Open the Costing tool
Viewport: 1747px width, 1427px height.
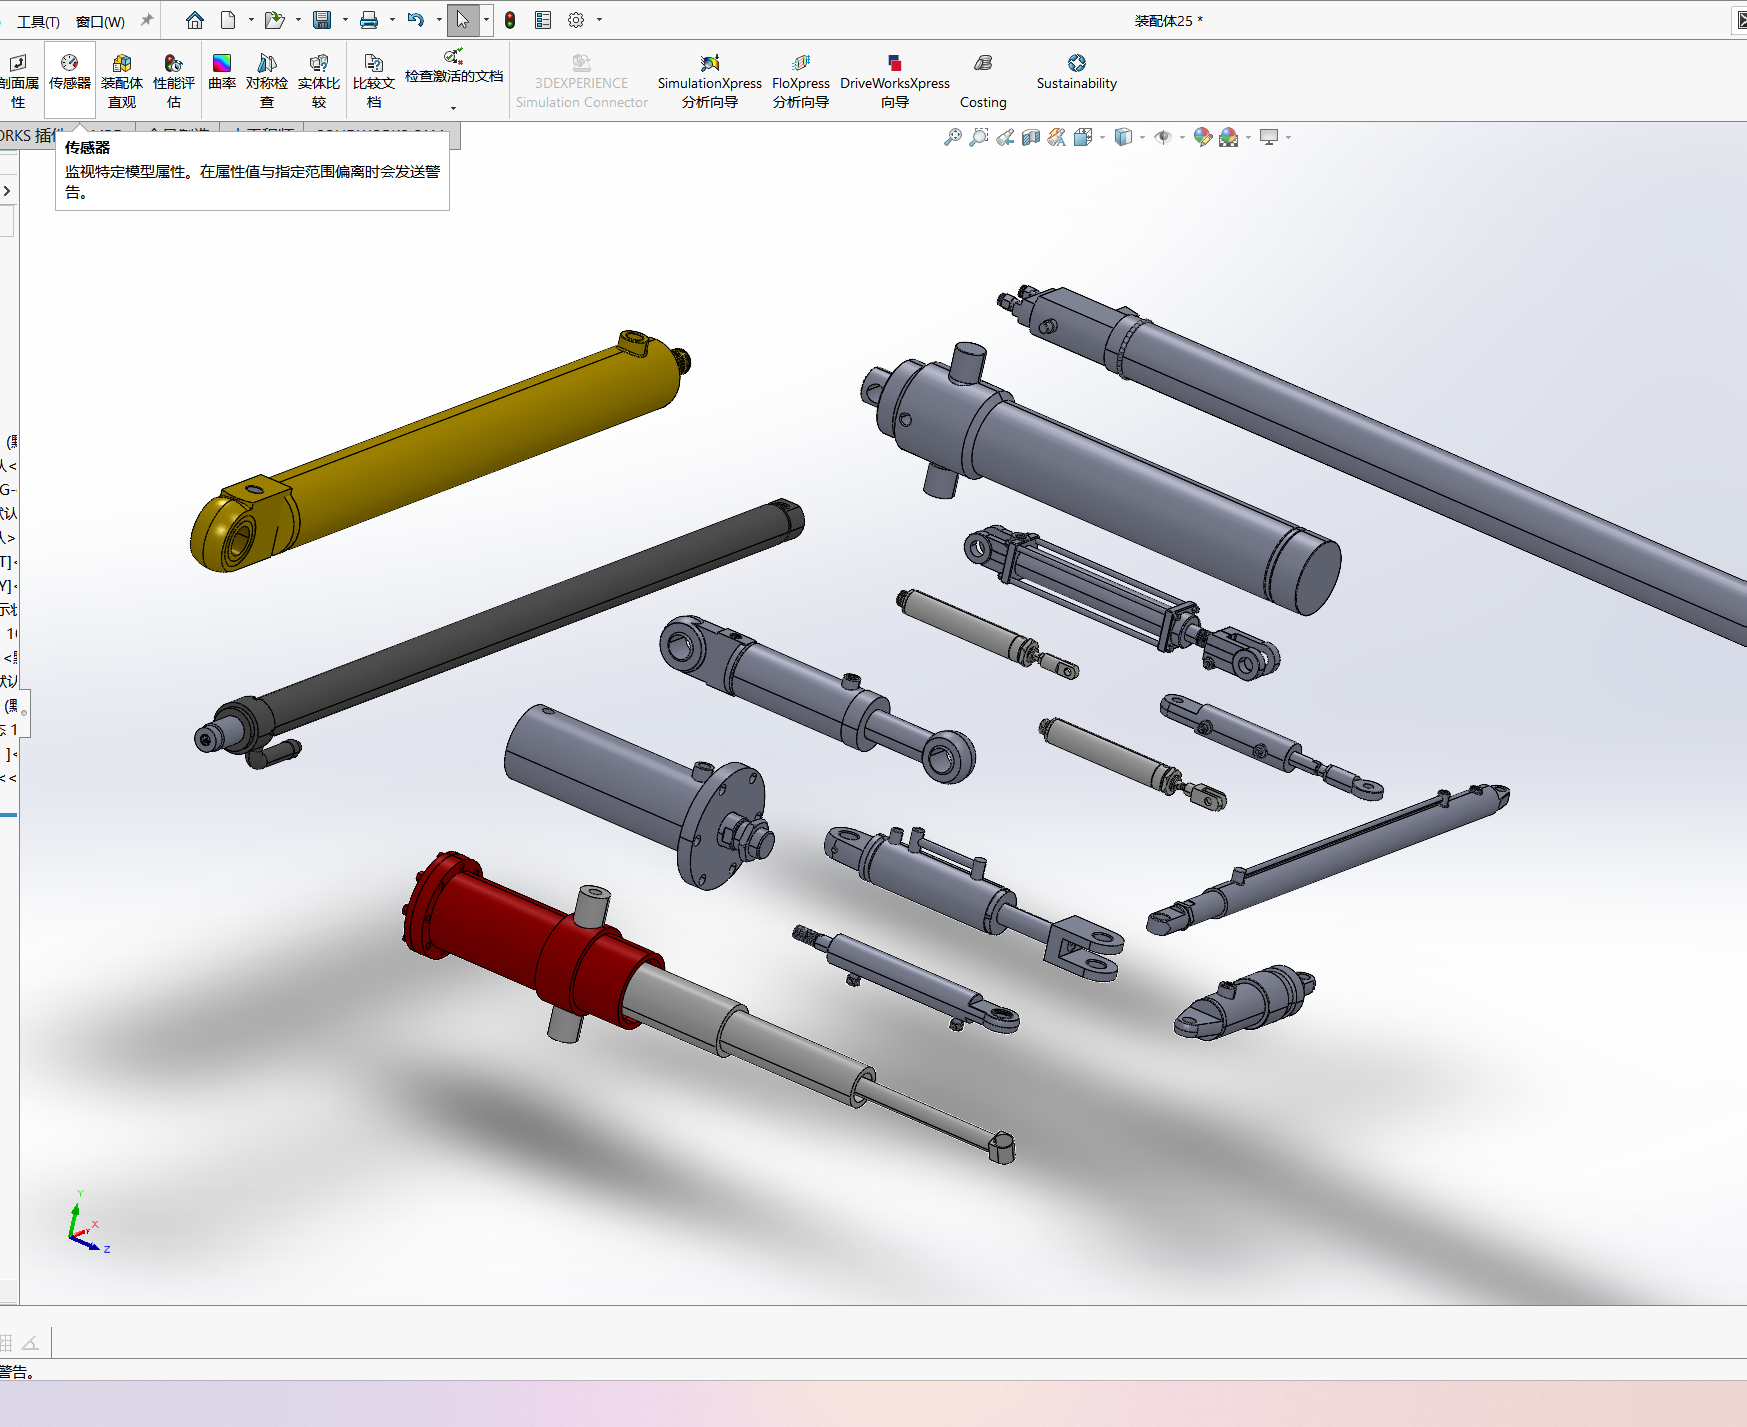[x=983, y=81]
